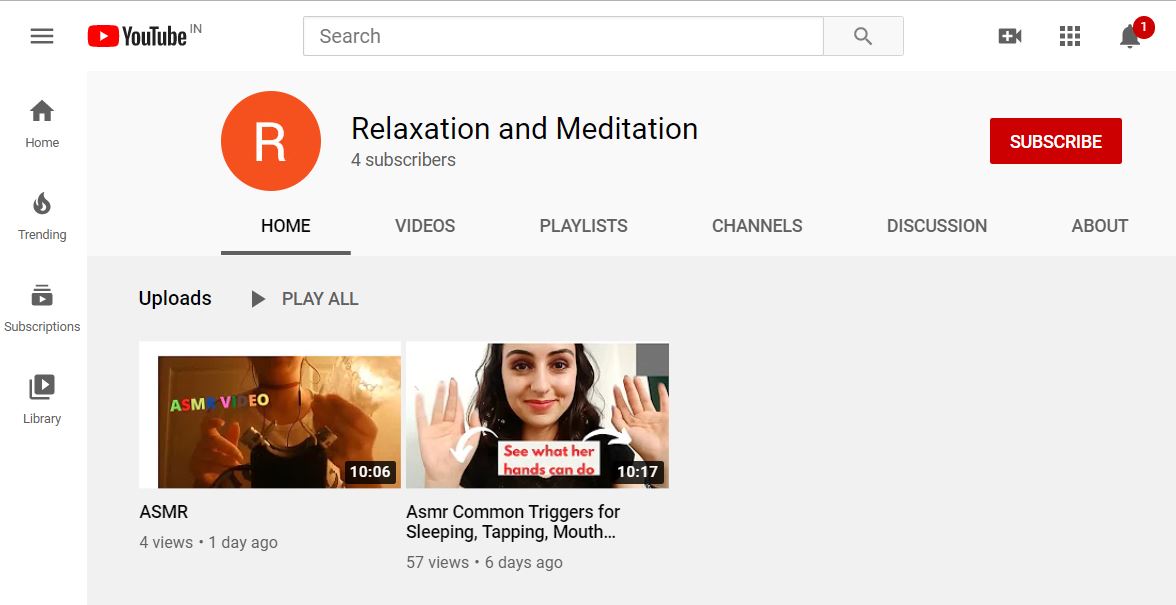Subscribe to Relaxation and Meditation channel

(x=1055, y=141)
